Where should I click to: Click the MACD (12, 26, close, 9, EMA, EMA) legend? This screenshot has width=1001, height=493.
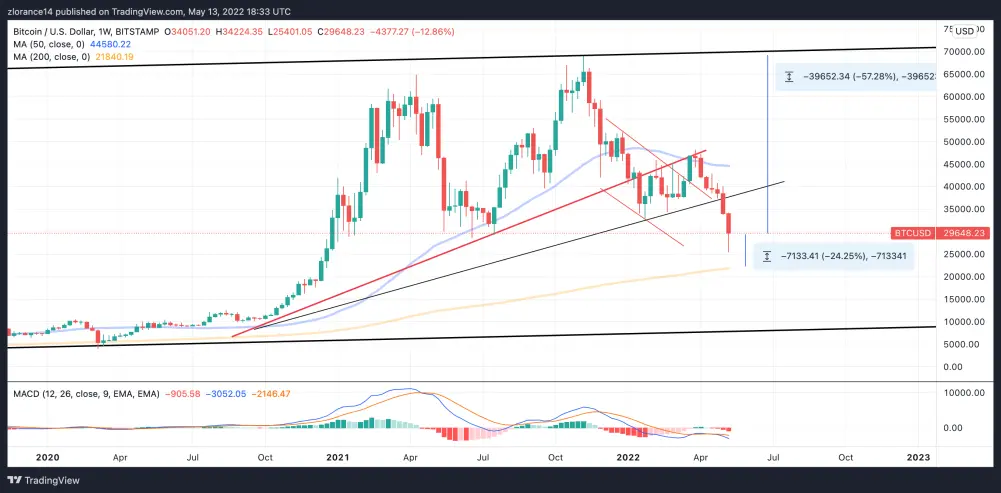click(x=85, y=394)
